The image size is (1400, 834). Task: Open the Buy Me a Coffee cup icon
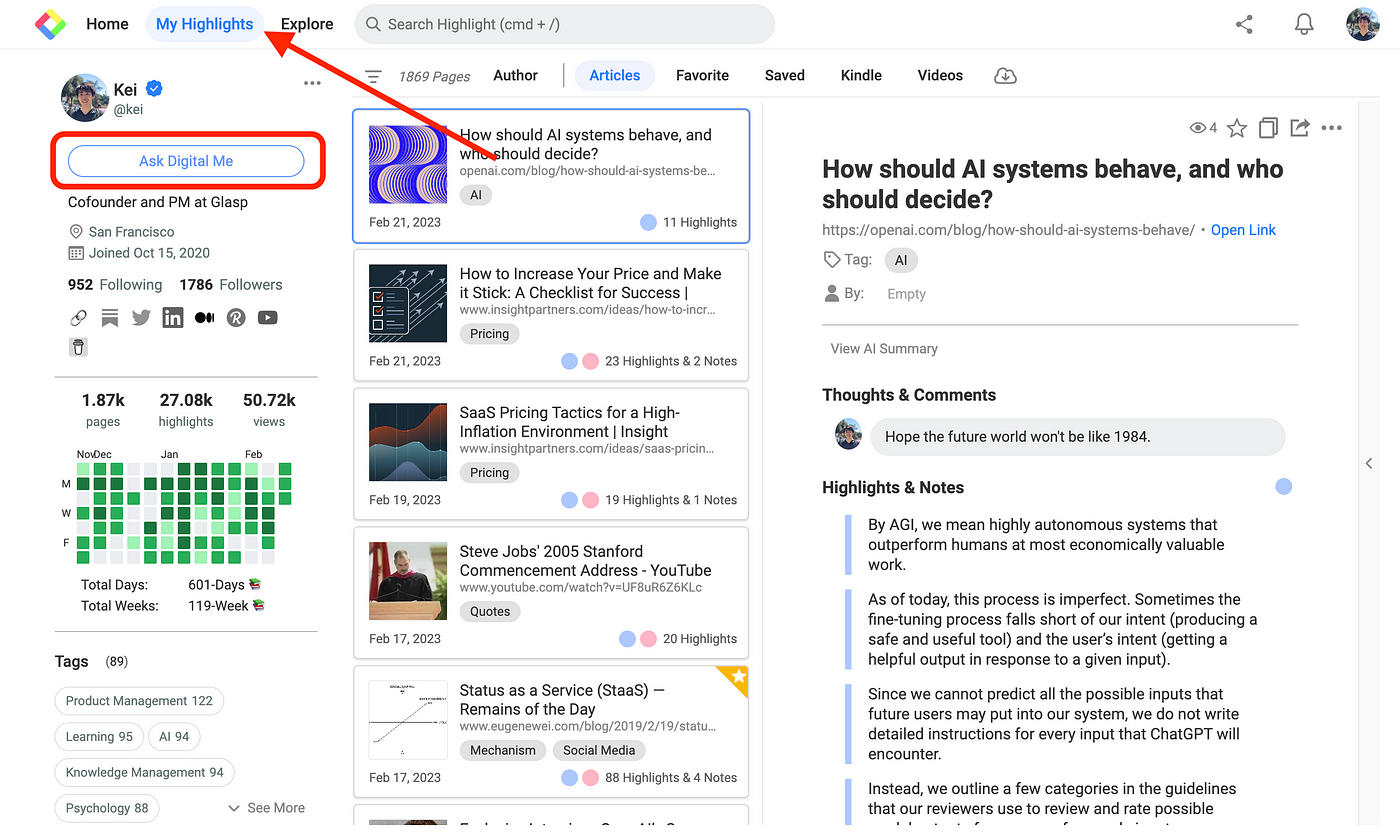coord(79,347)
